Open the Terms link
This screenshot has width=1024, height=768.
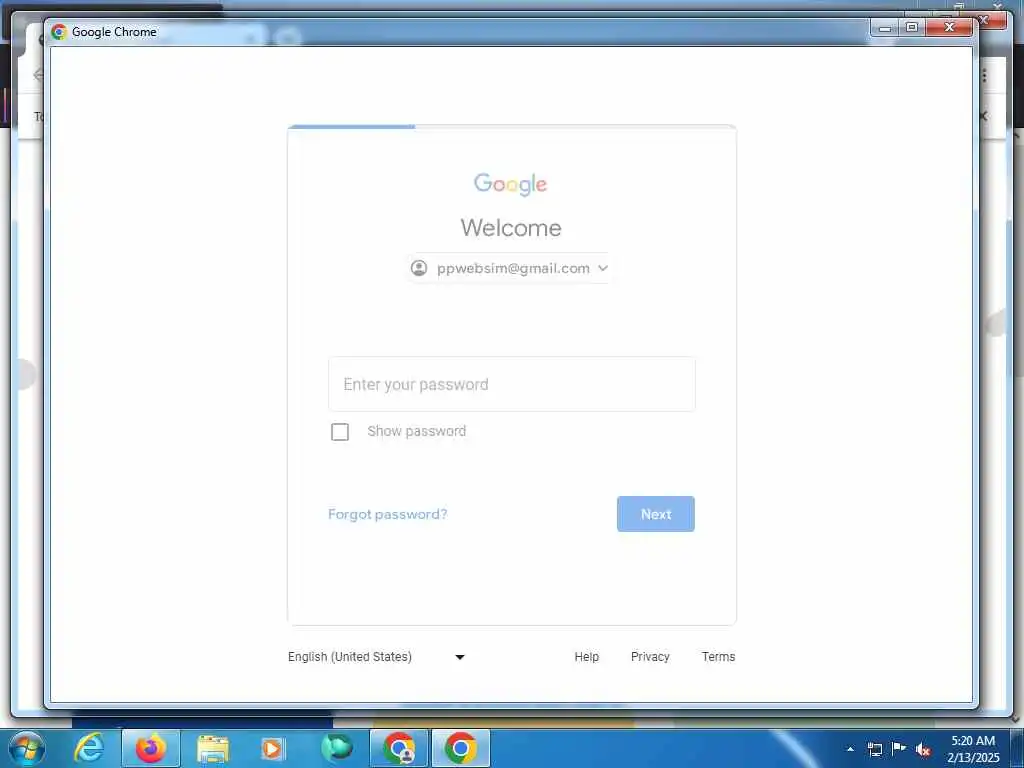coord(718,656)
